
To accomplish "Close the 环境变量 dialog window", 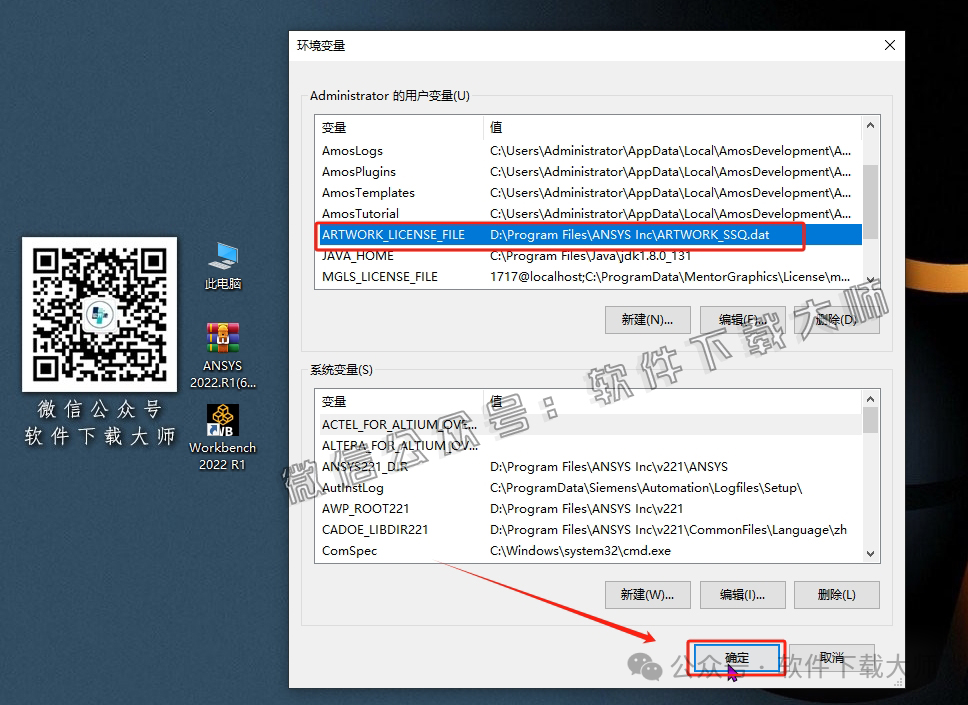I will 889,45.
